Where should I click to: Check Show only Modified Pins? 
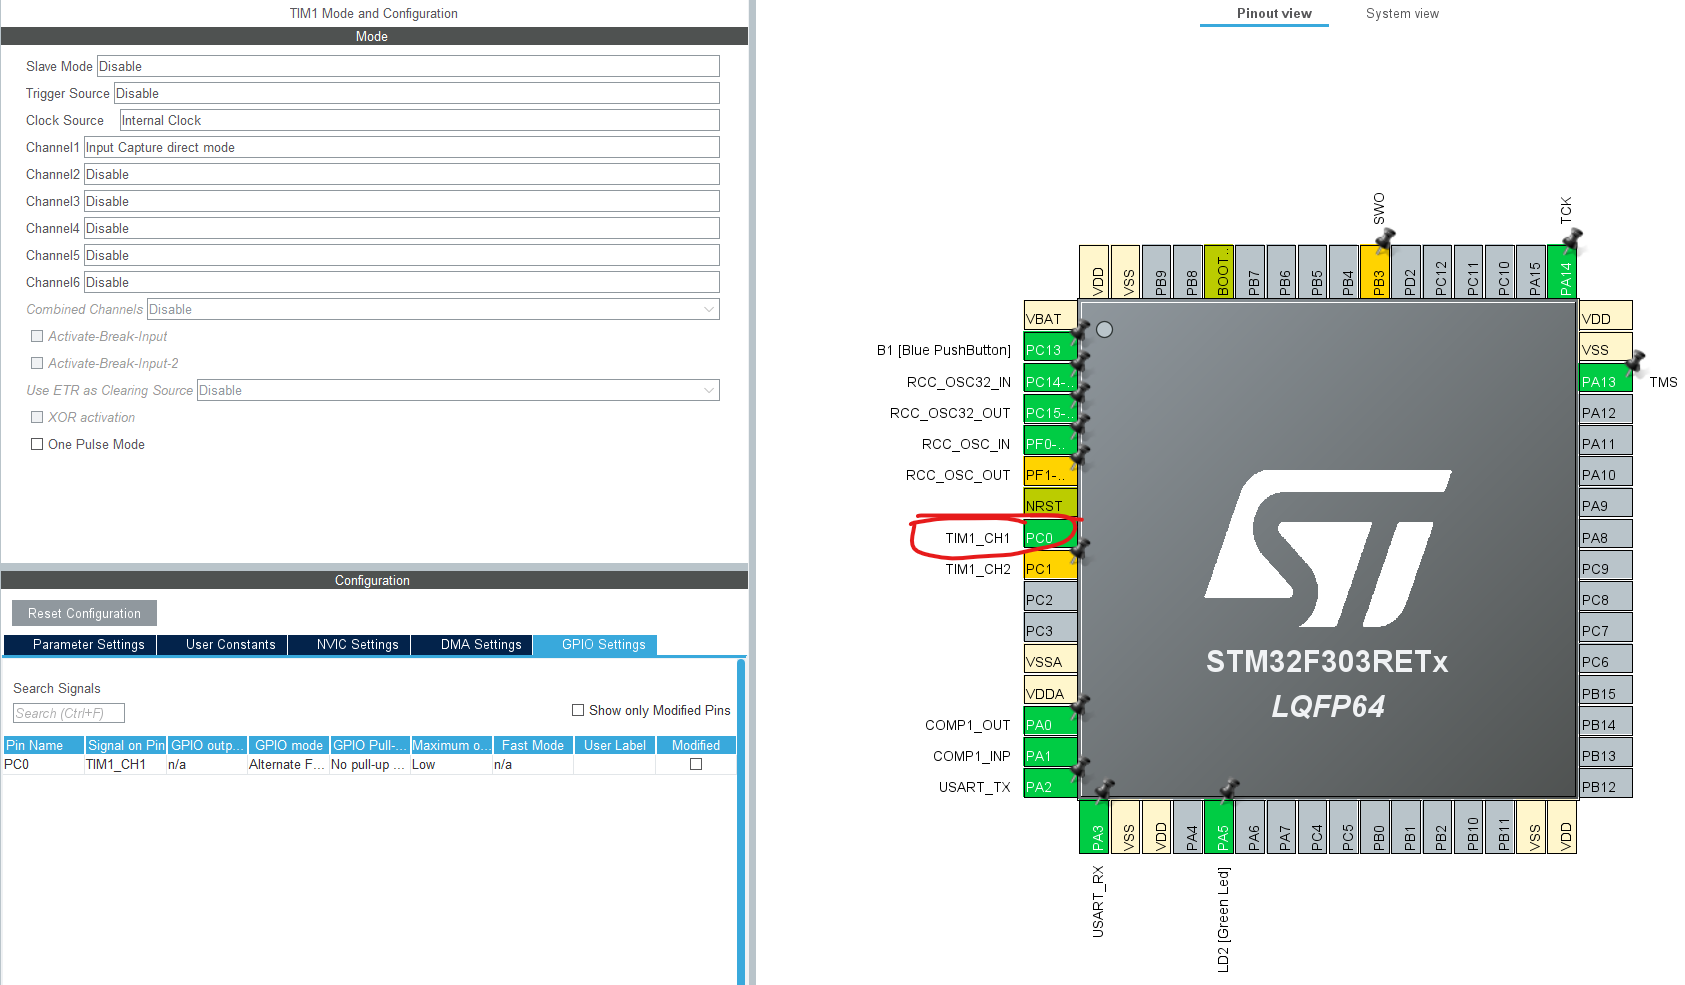(578, 710)
